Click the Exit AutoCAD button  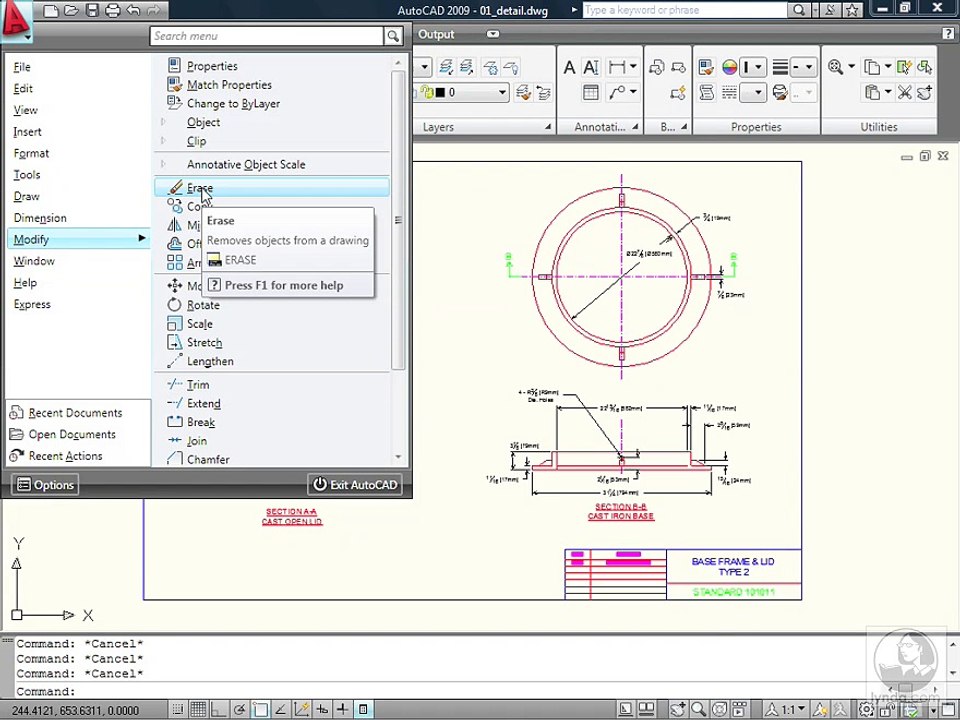tap(355, 485)
